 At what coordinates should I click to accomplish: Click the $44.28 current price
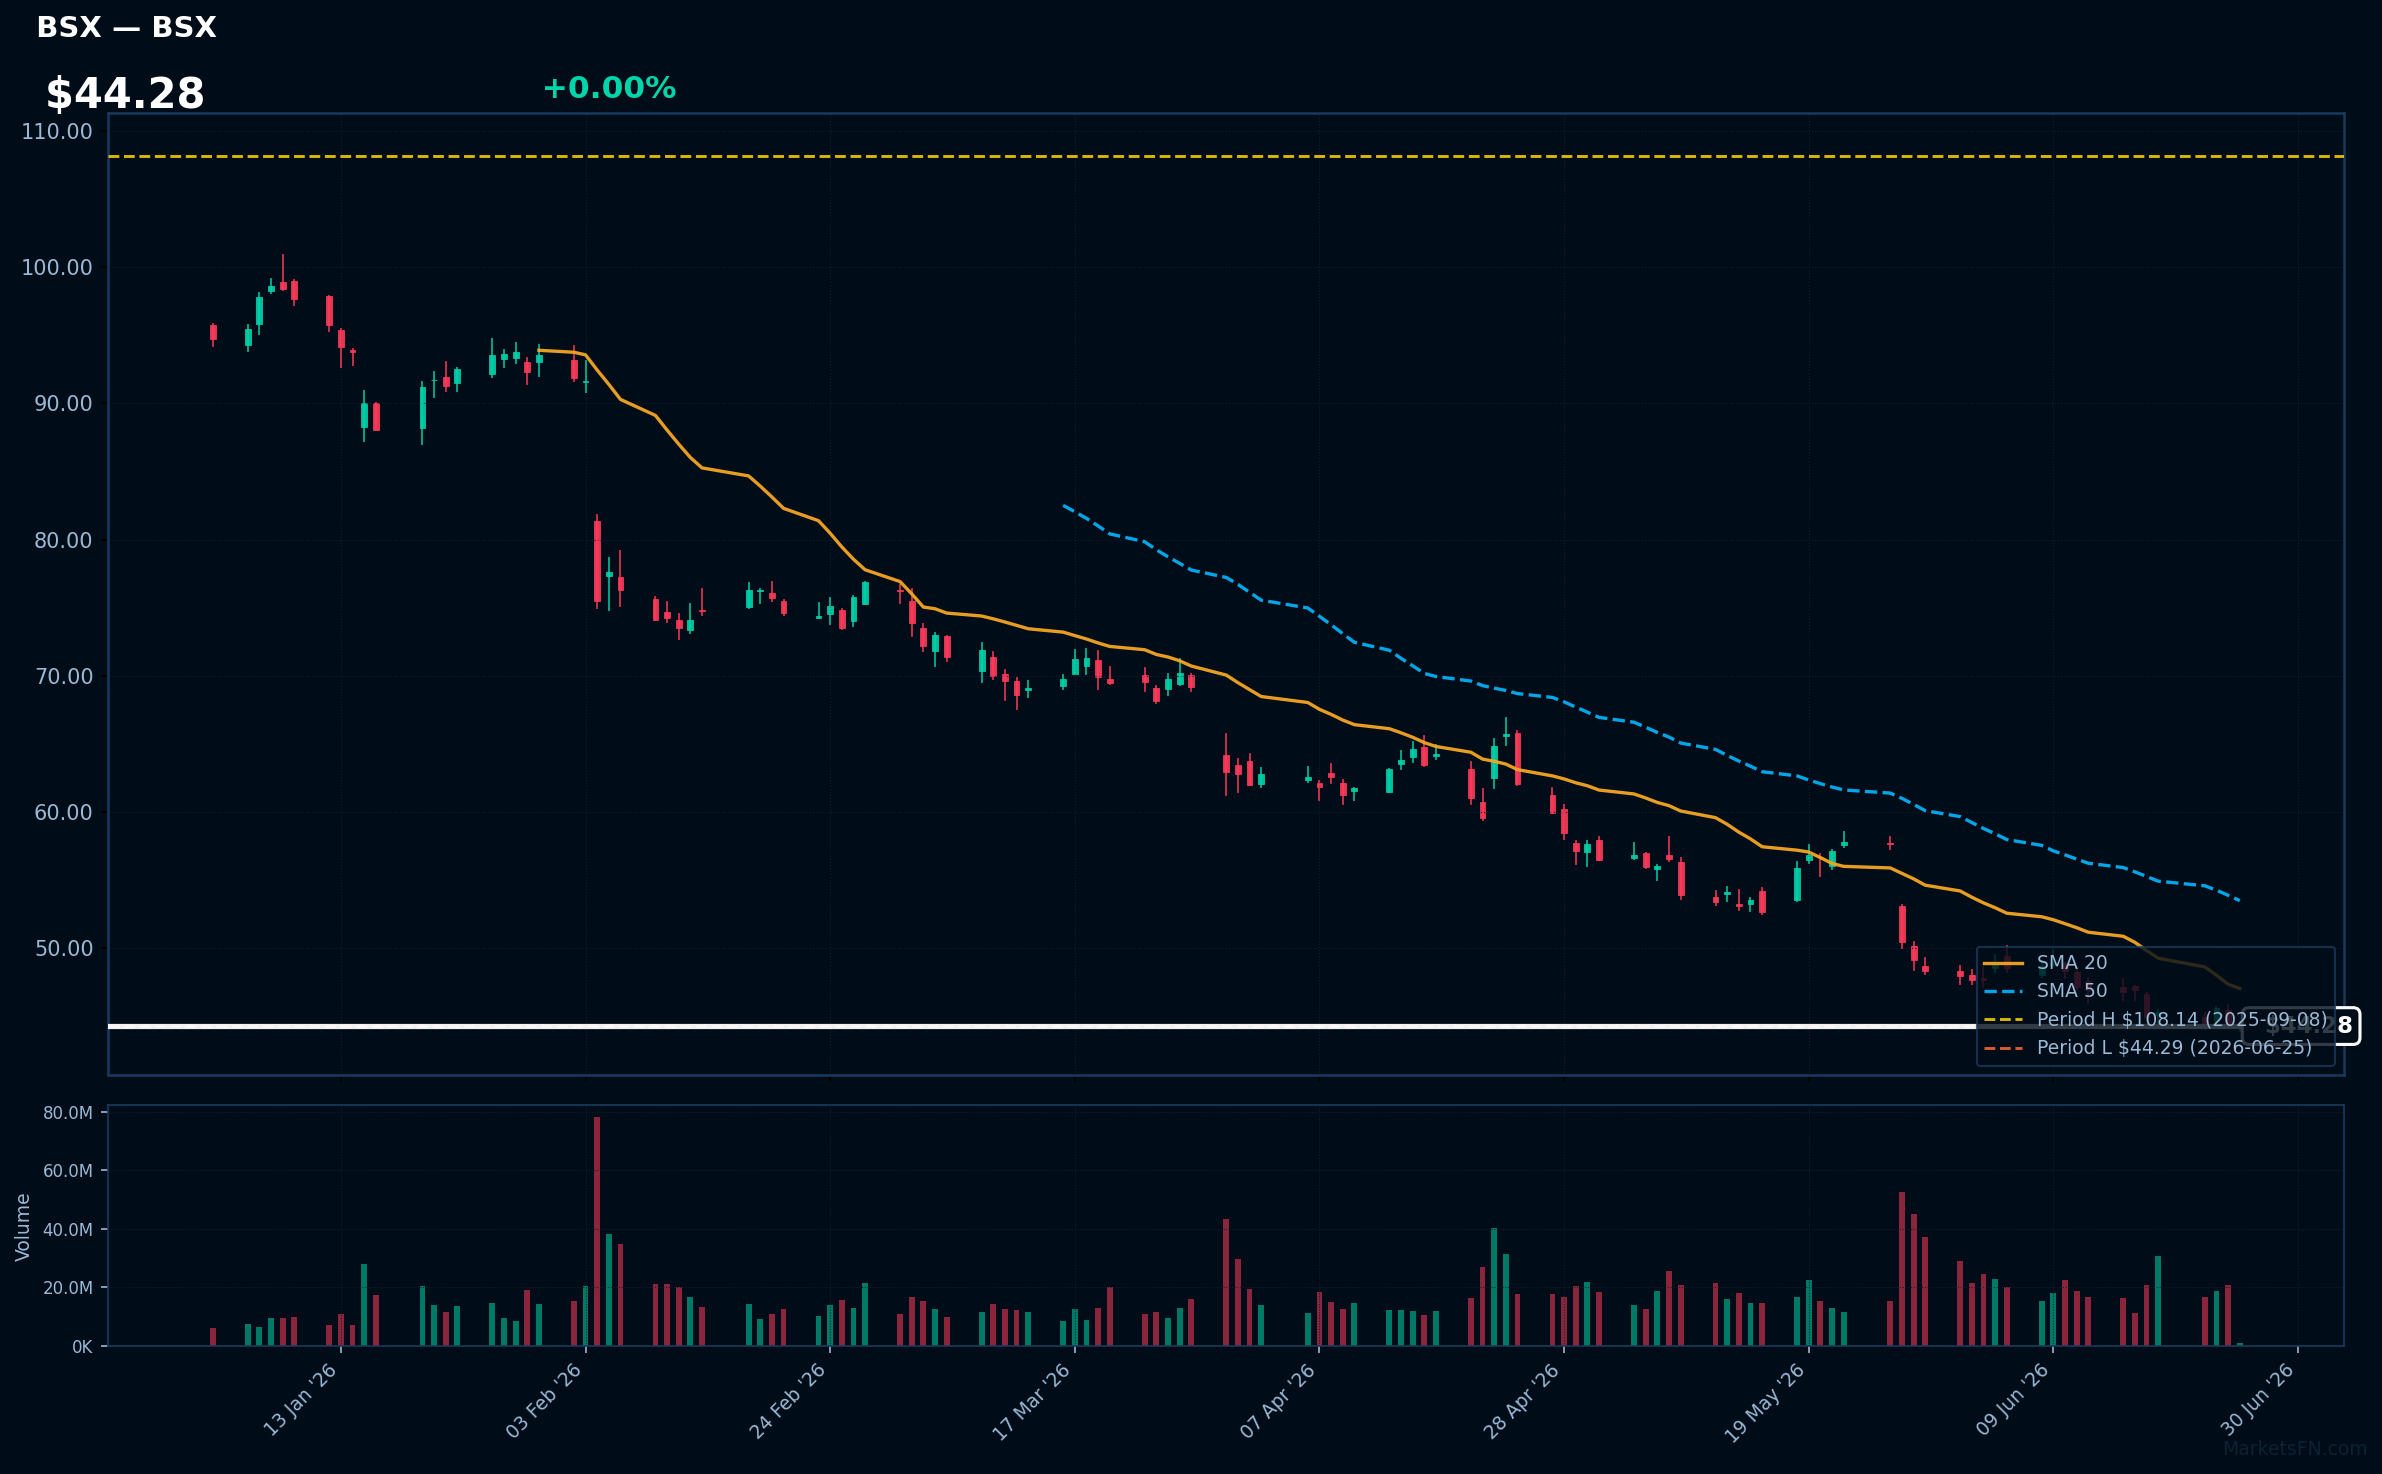pyautogui.click(x=125, y=94)
